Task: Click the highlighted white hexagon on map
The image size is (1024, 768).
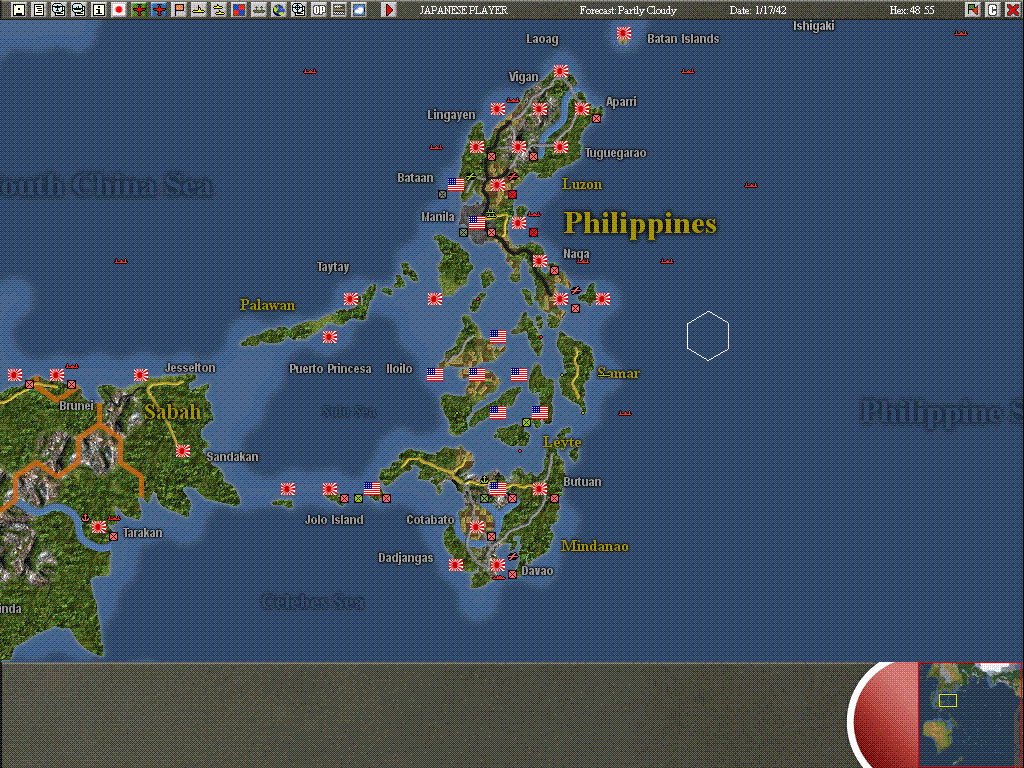Action: tap(708, 336)
